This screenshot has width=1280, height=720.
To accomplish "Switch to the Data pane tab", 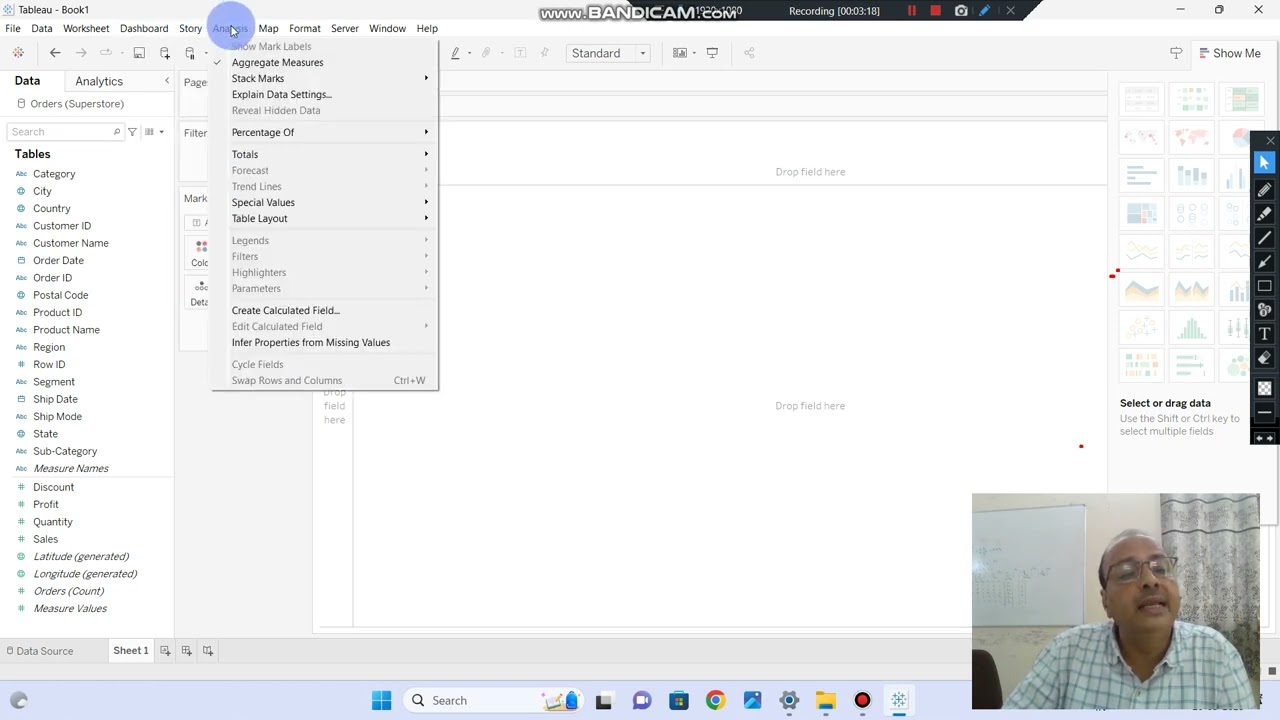I will (x=27, y=81).
